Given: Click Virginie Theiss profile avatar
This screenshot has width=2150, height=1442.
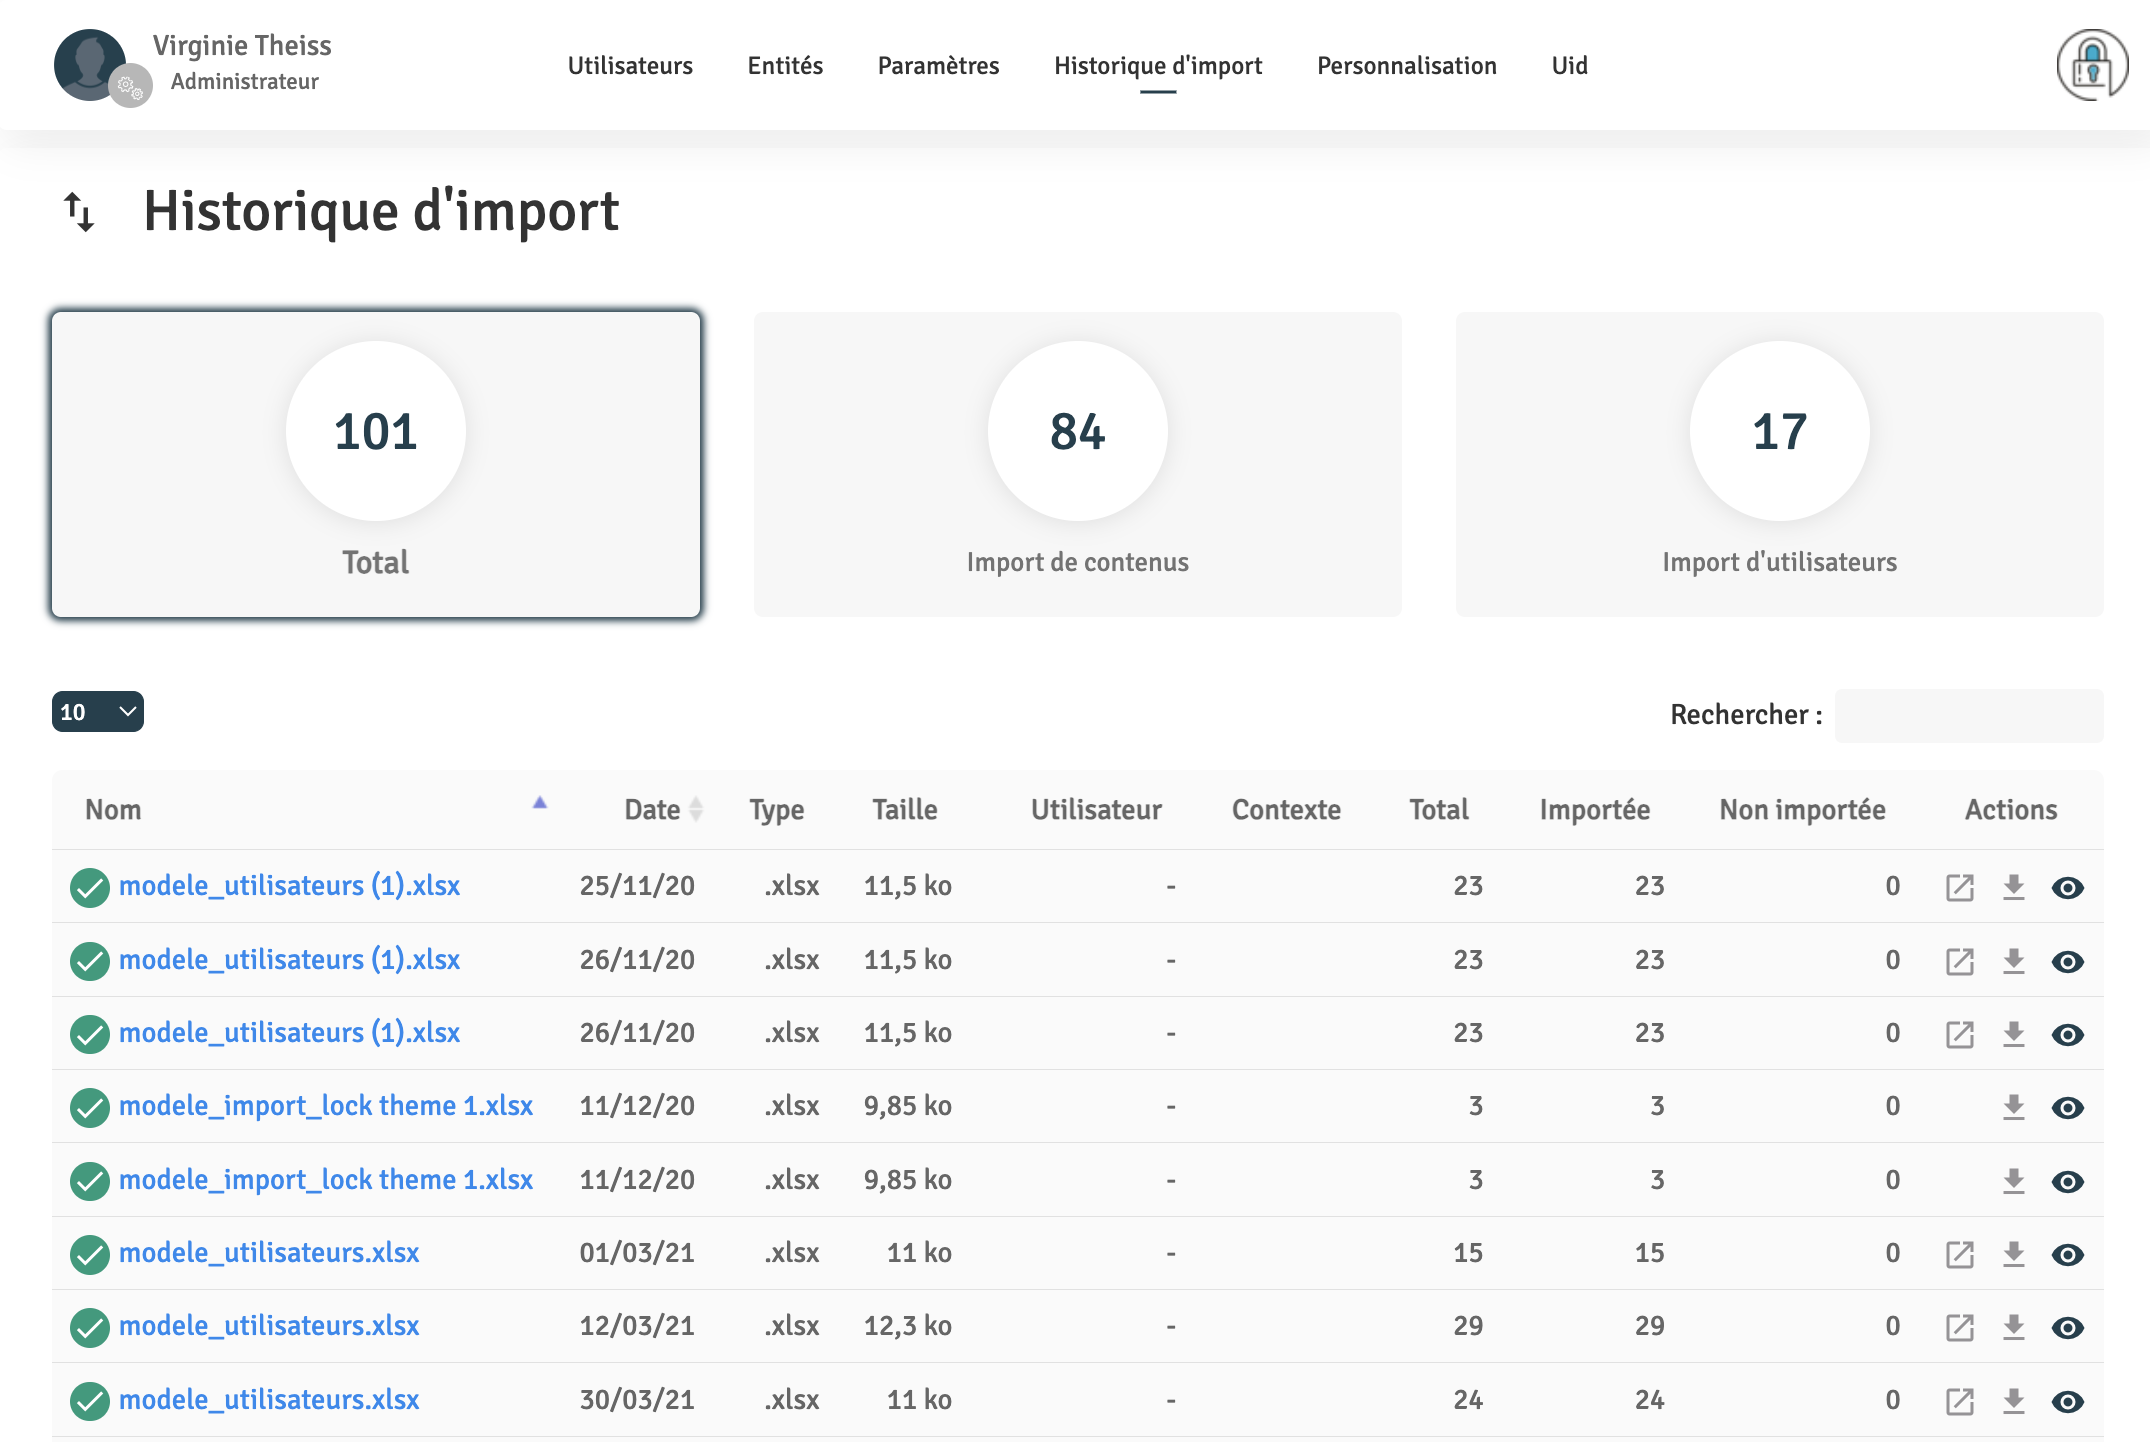Looking at the screenshot, I should click(x=91, y=65).
